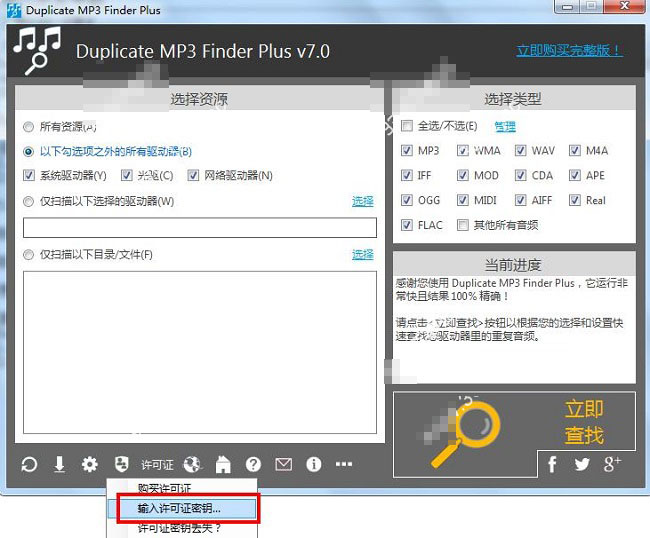Click 选择 link for directory/file selection
Viewport: 650px width, 538px height.
(x=363, y=254)
